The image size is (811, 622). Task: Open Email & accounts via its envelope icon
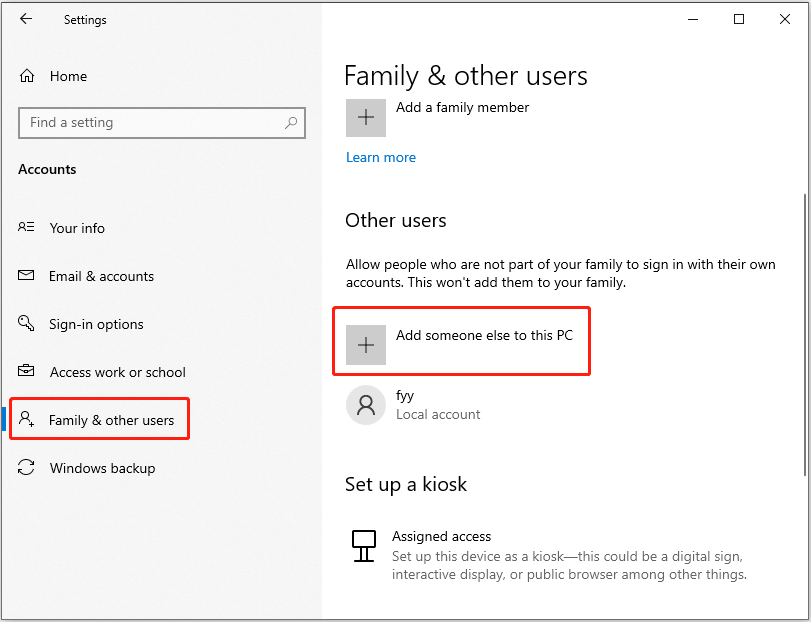[27, 276]
